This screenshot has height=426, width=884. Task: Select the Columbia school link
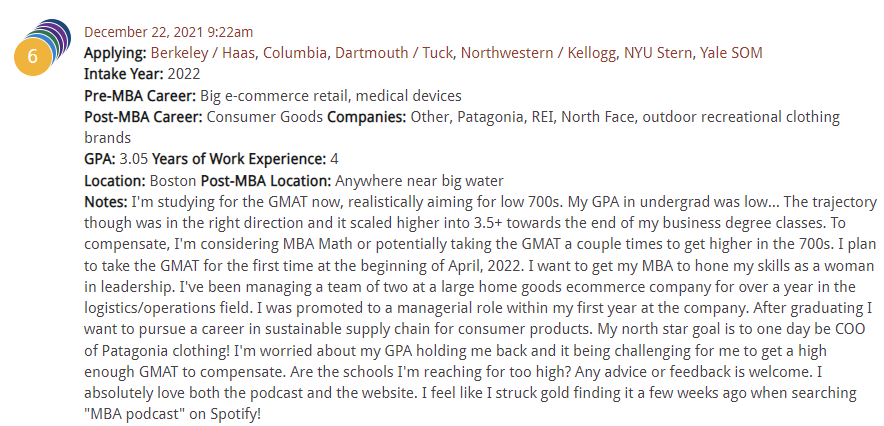[x=295, y=54]
